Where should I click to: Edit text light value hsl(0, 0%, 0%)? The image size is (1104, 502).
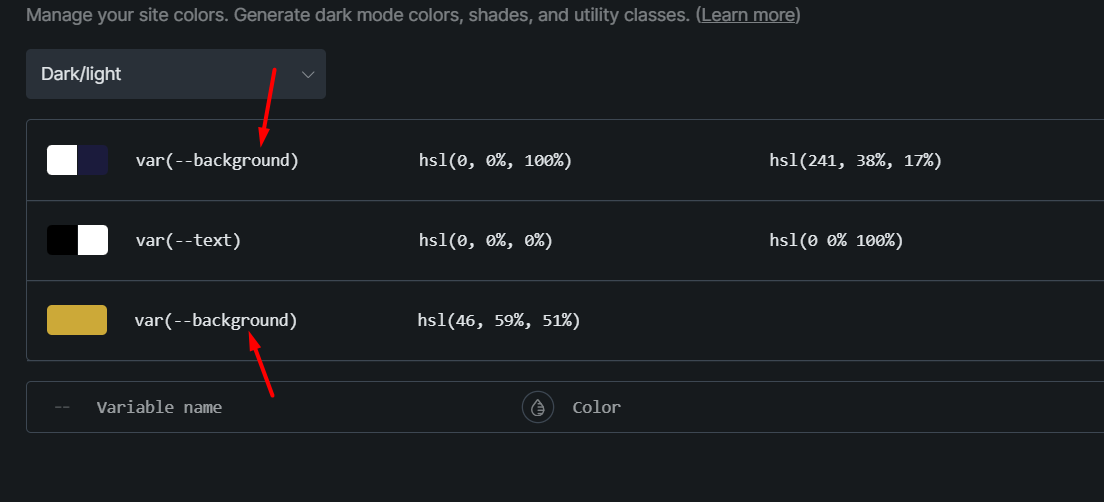click(486, 240)
